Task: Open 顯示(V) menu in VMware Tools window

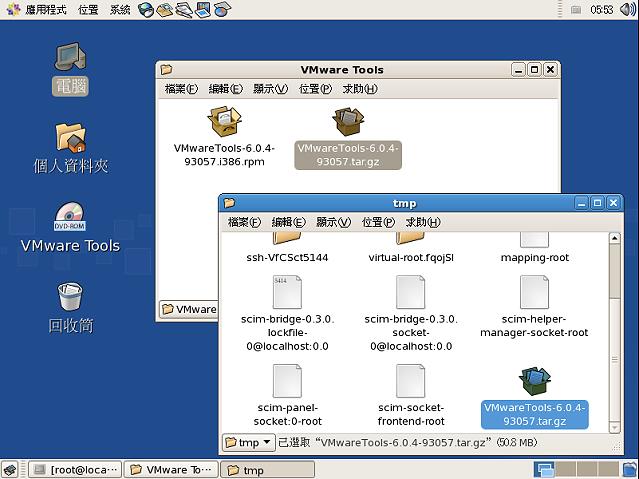Action: [270, 88]
